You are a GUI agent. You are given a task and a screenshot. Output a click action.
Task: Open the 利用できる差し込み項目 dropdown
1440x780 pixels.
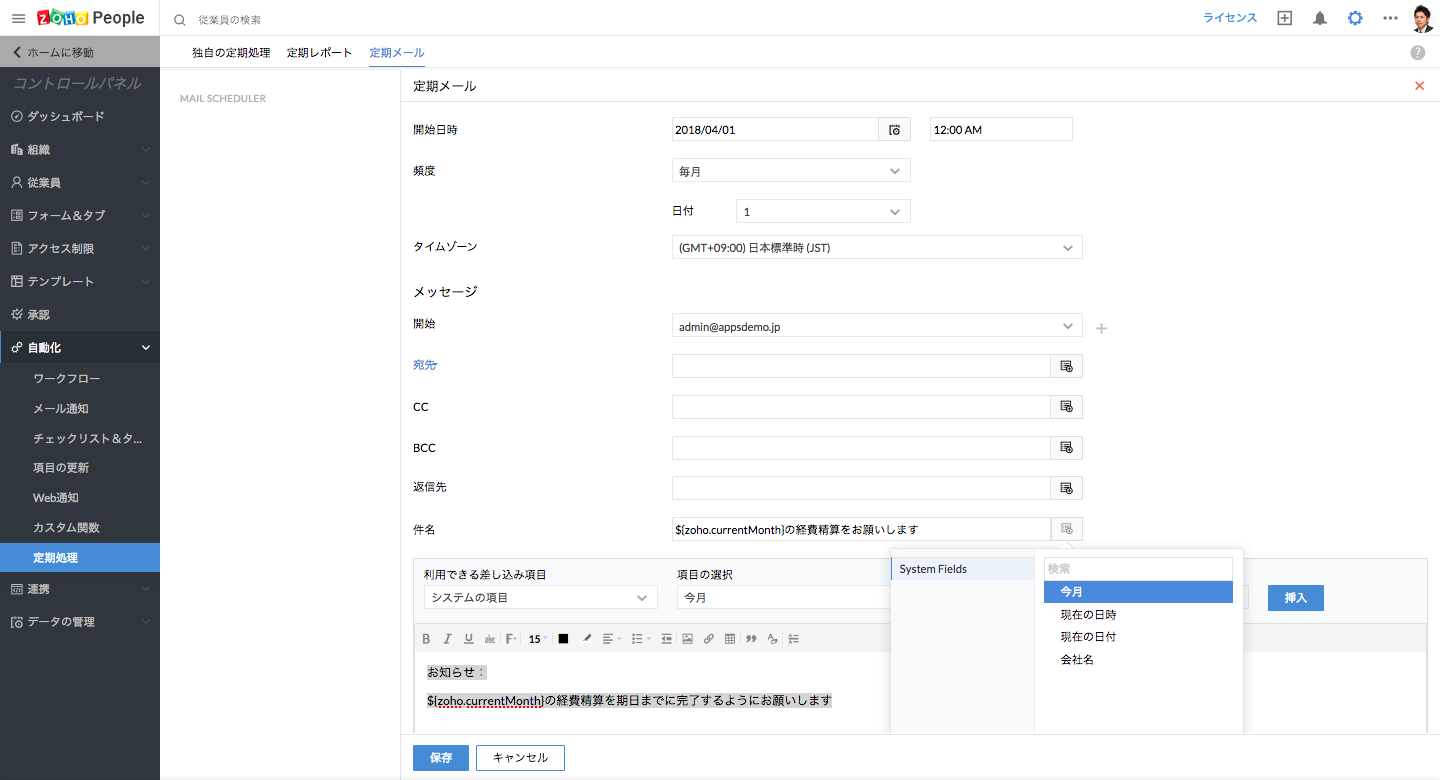540,598
